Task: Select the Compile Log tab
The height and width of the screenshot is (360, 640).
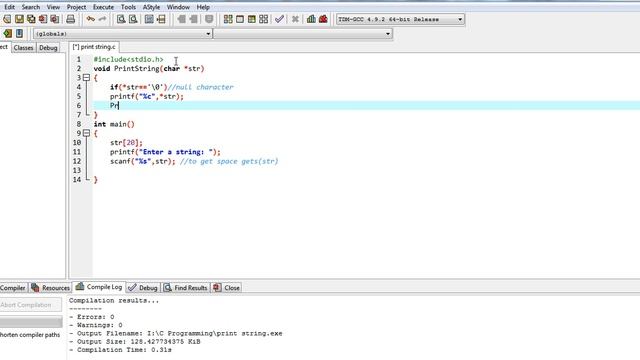Action: 99,287
